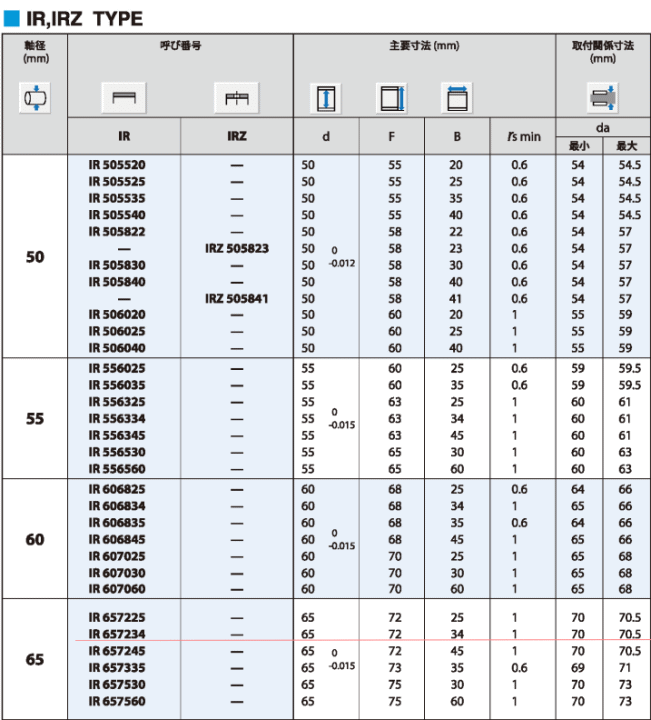
Task: Select part number IR 556530
Action: click(x=117, y=452)
